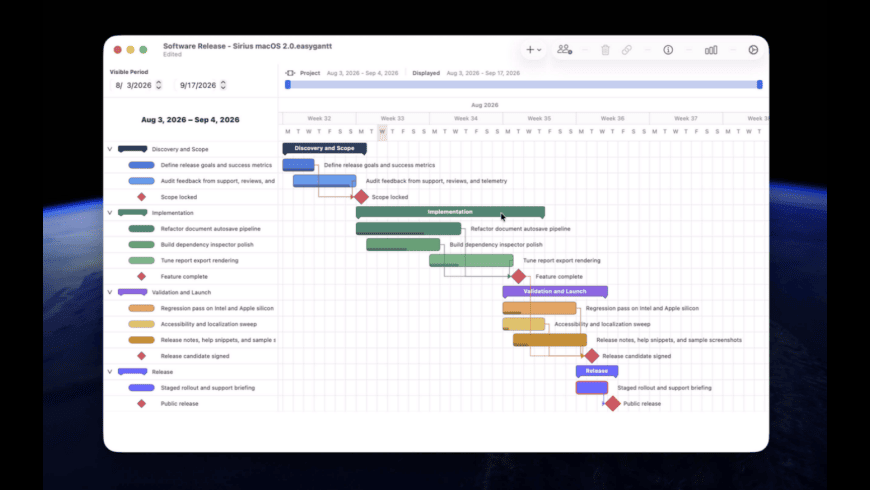
Task: Select Refactor document autosave pipeline list row
Action: pos(191,229)
